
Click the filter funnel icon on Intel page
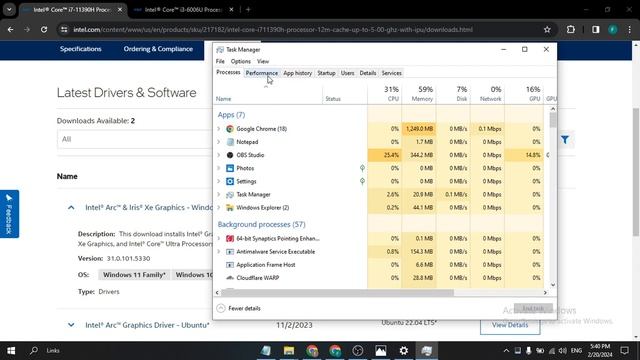pos(565,140)
